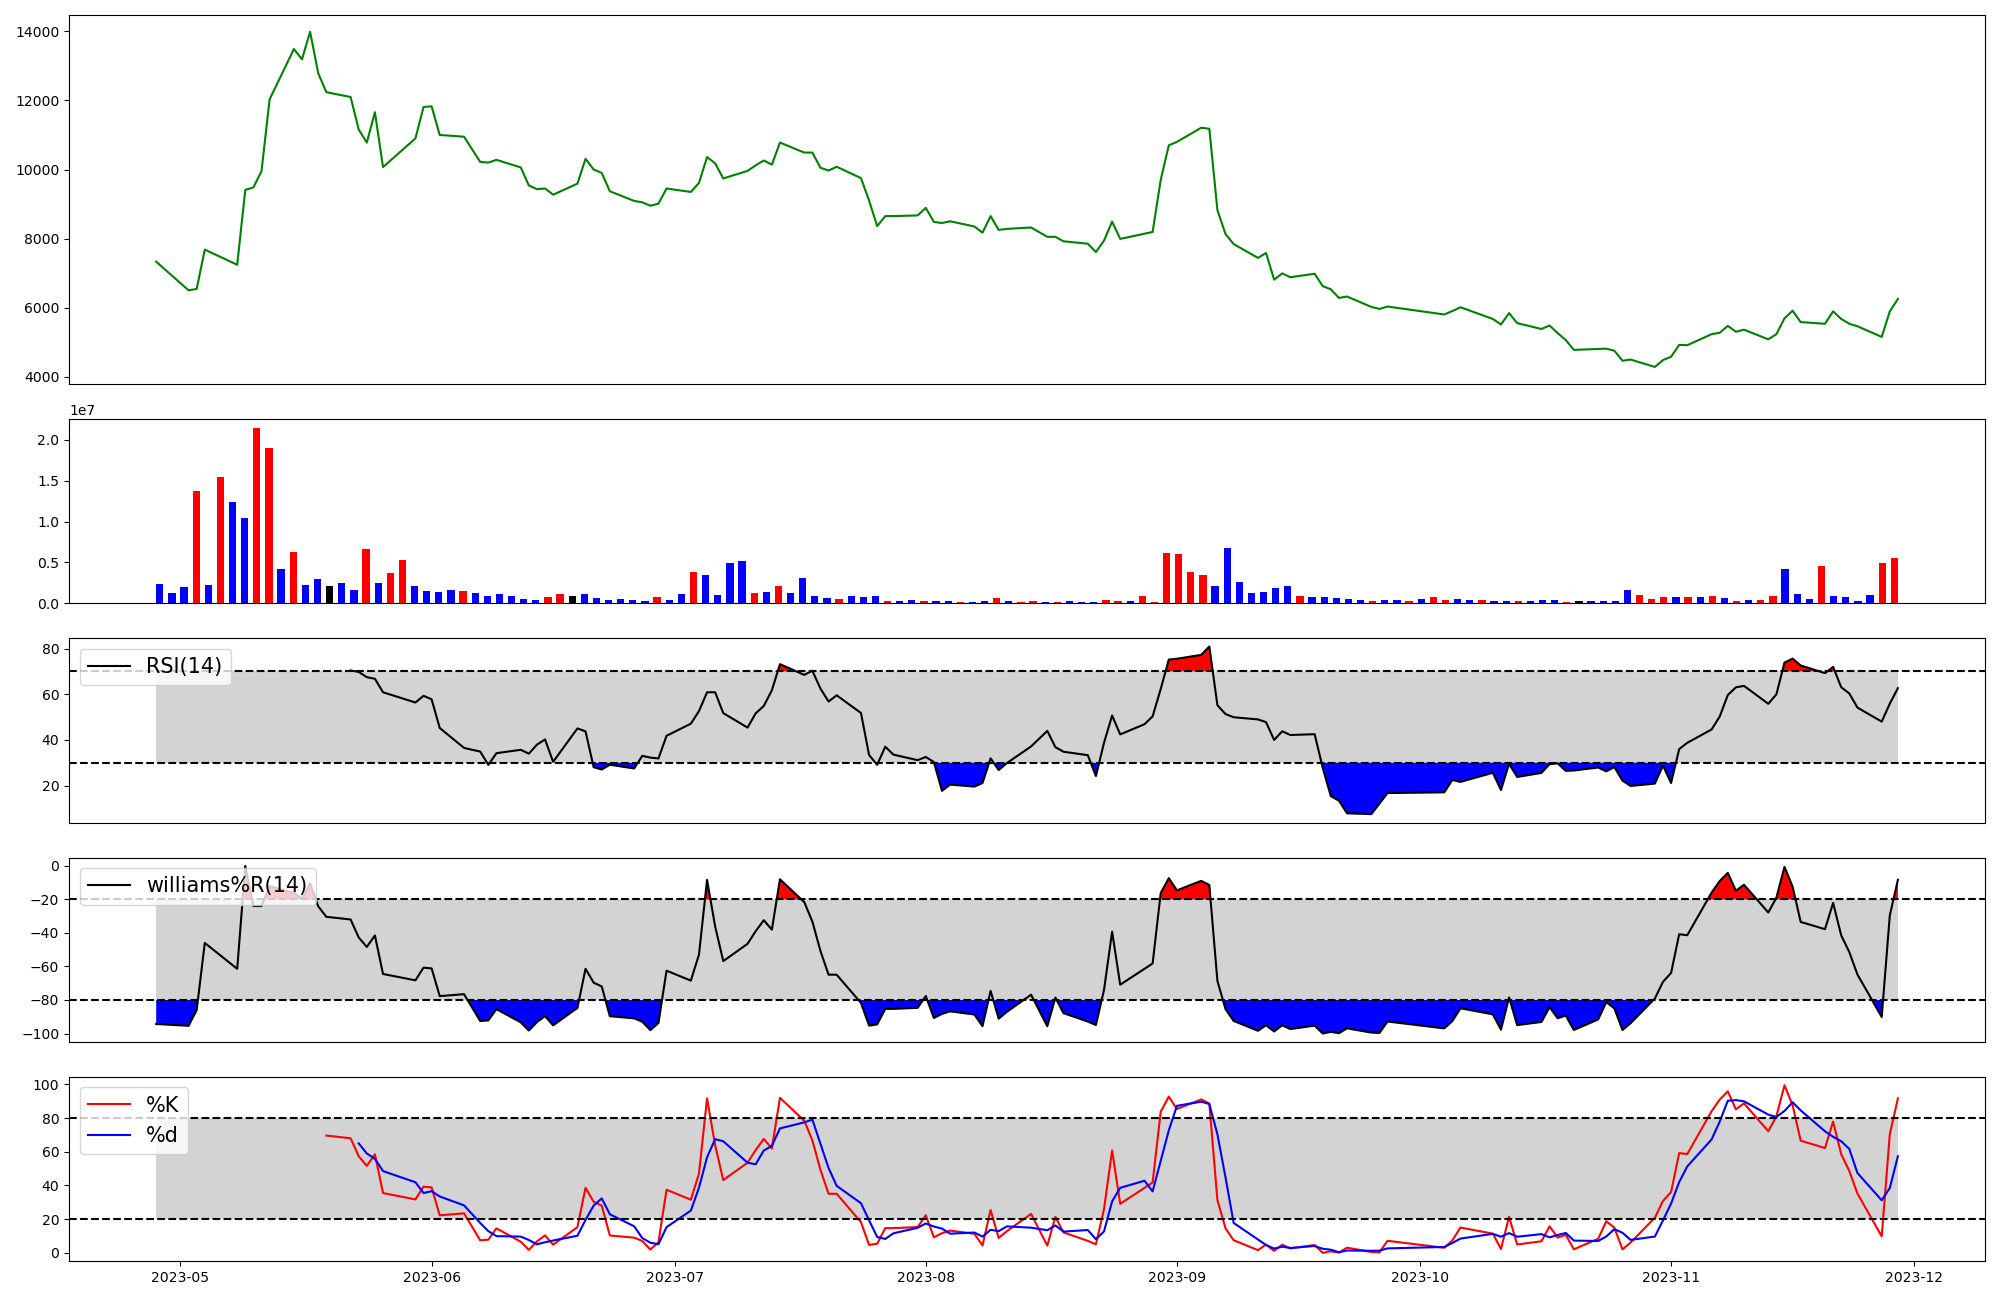Click the 2023-07 x-axis date label
The image size is (2000, 1300).
(x=675, y=1276)
